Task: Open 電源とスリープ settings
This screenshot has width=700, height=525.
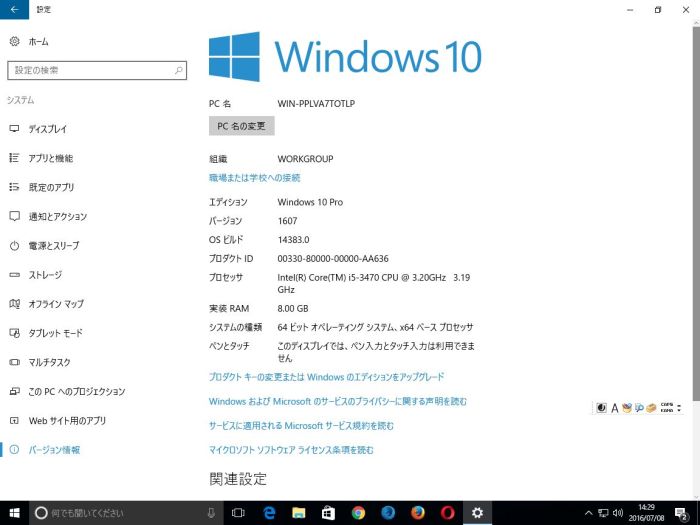Action: pos(54,246)
